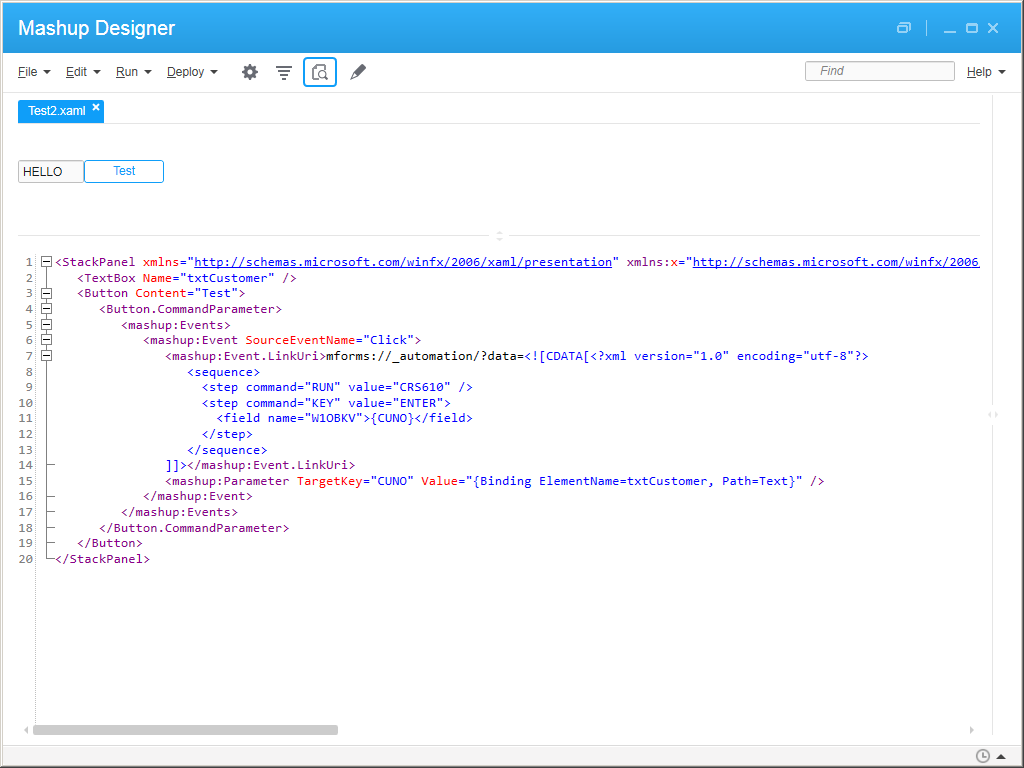Click the winfx/2006/xaml/presentation namespace link
Viewport: 1024px width, 768px height.
pos(402,262)
